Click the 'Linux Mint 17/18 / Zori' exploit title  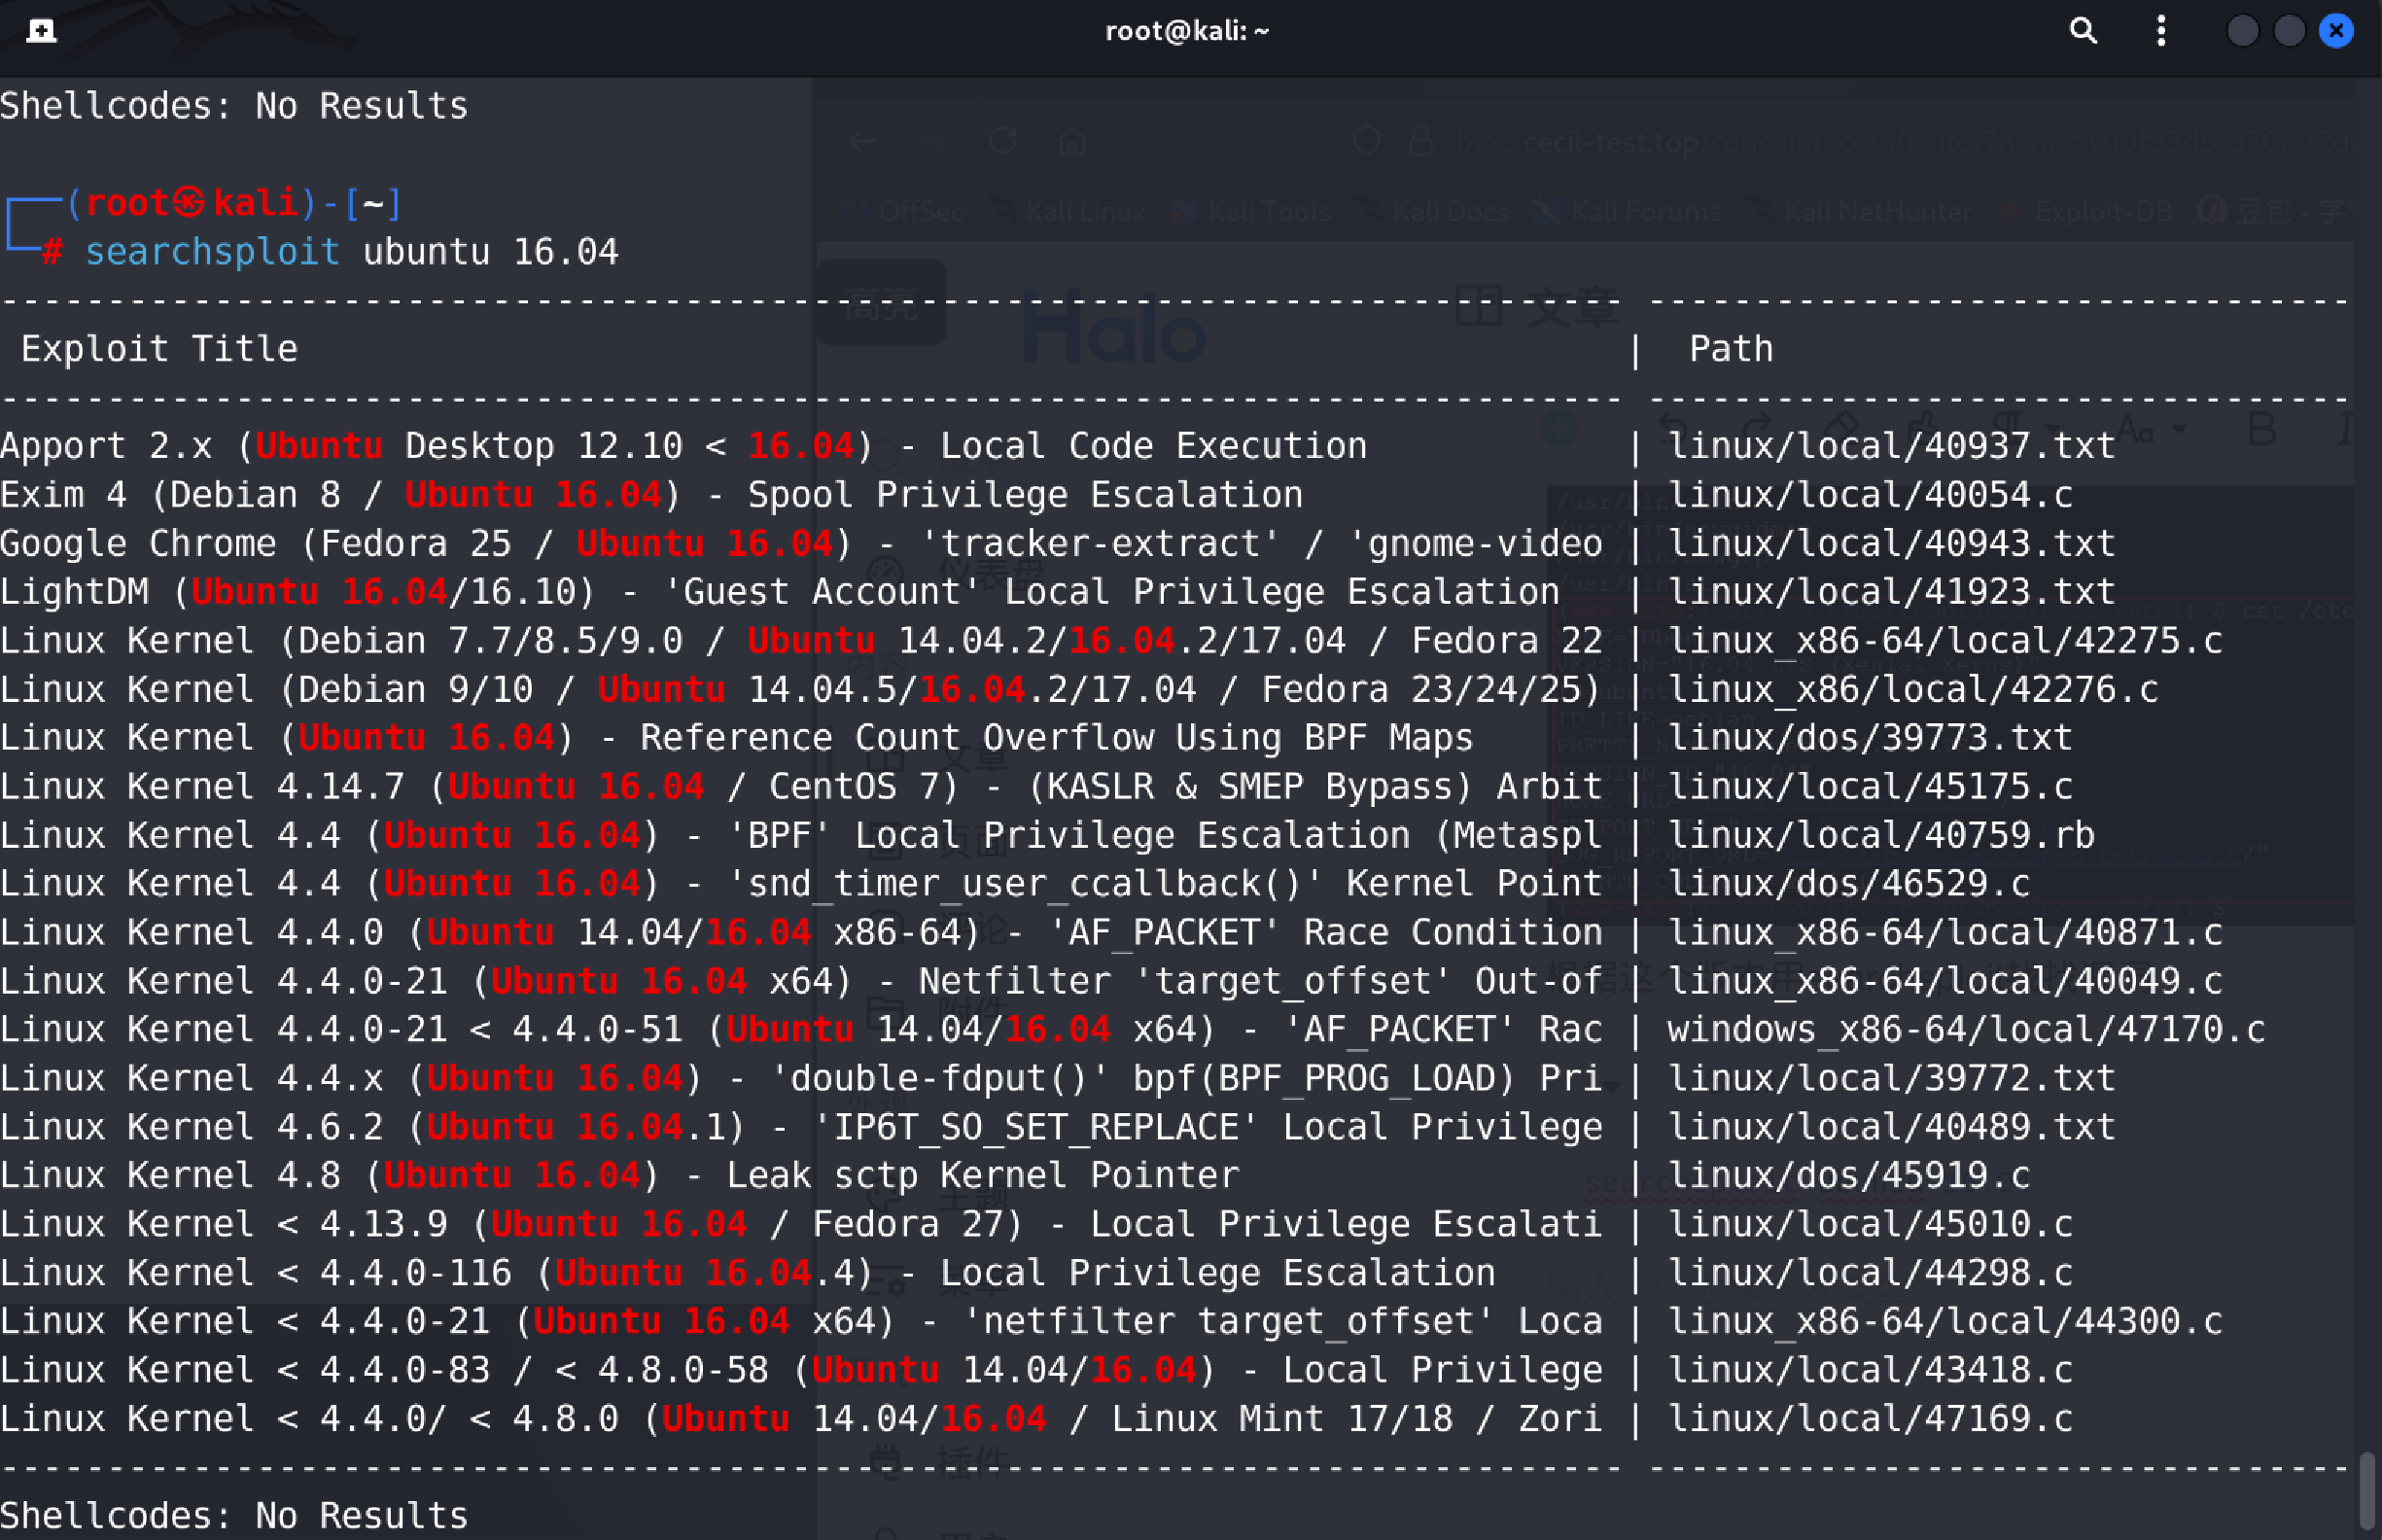(801, 1420)
